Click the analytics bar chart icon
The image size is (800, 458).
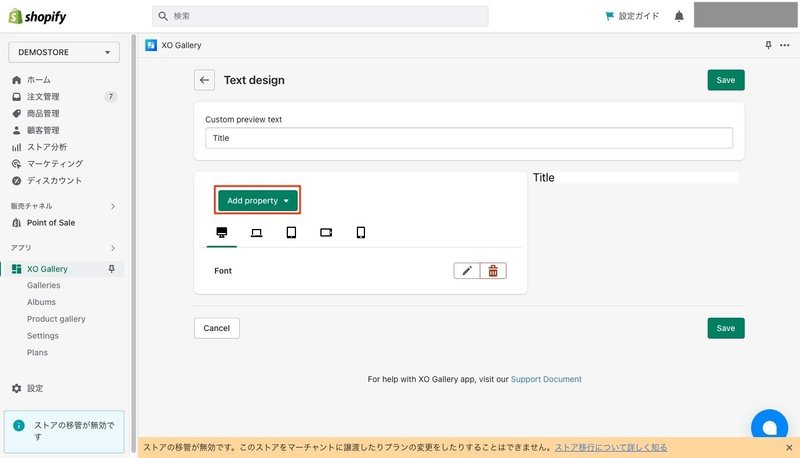tap(16, 147)
